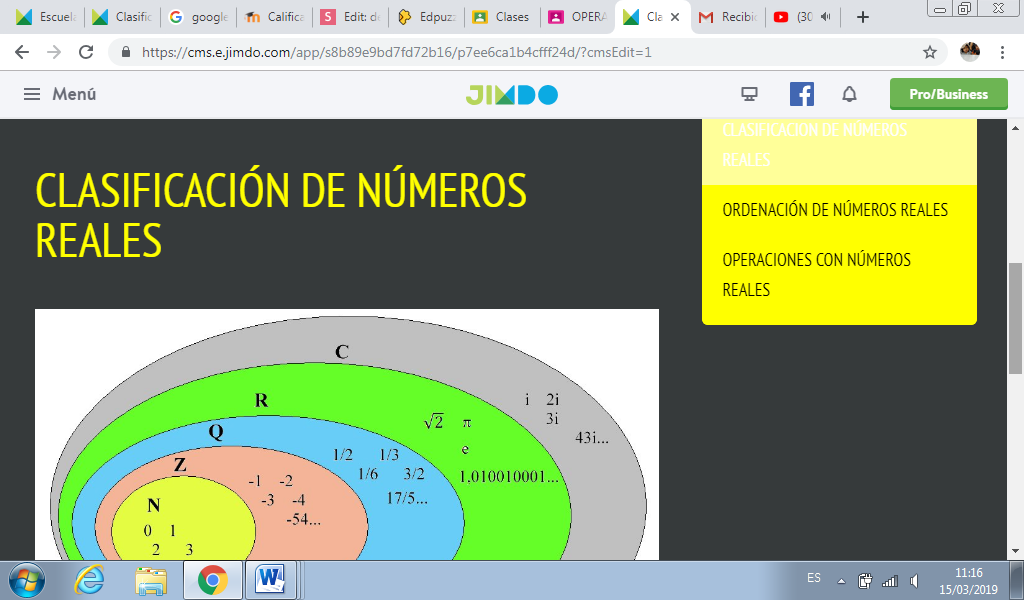Screen dimensions: 1024x600
Task: Switch to the Escuela tab
Action: (x=46, y=17)
